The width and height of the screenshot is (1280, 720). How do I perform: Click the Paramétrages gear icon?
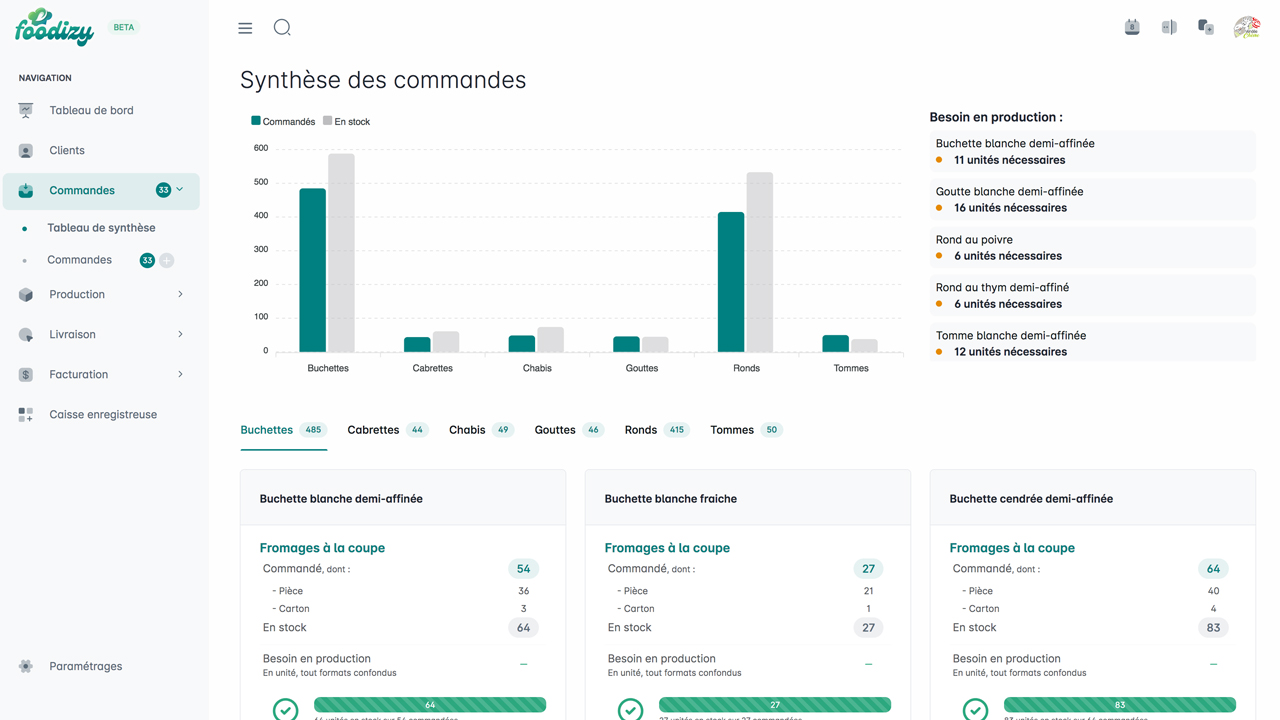[x=26, y=666]
